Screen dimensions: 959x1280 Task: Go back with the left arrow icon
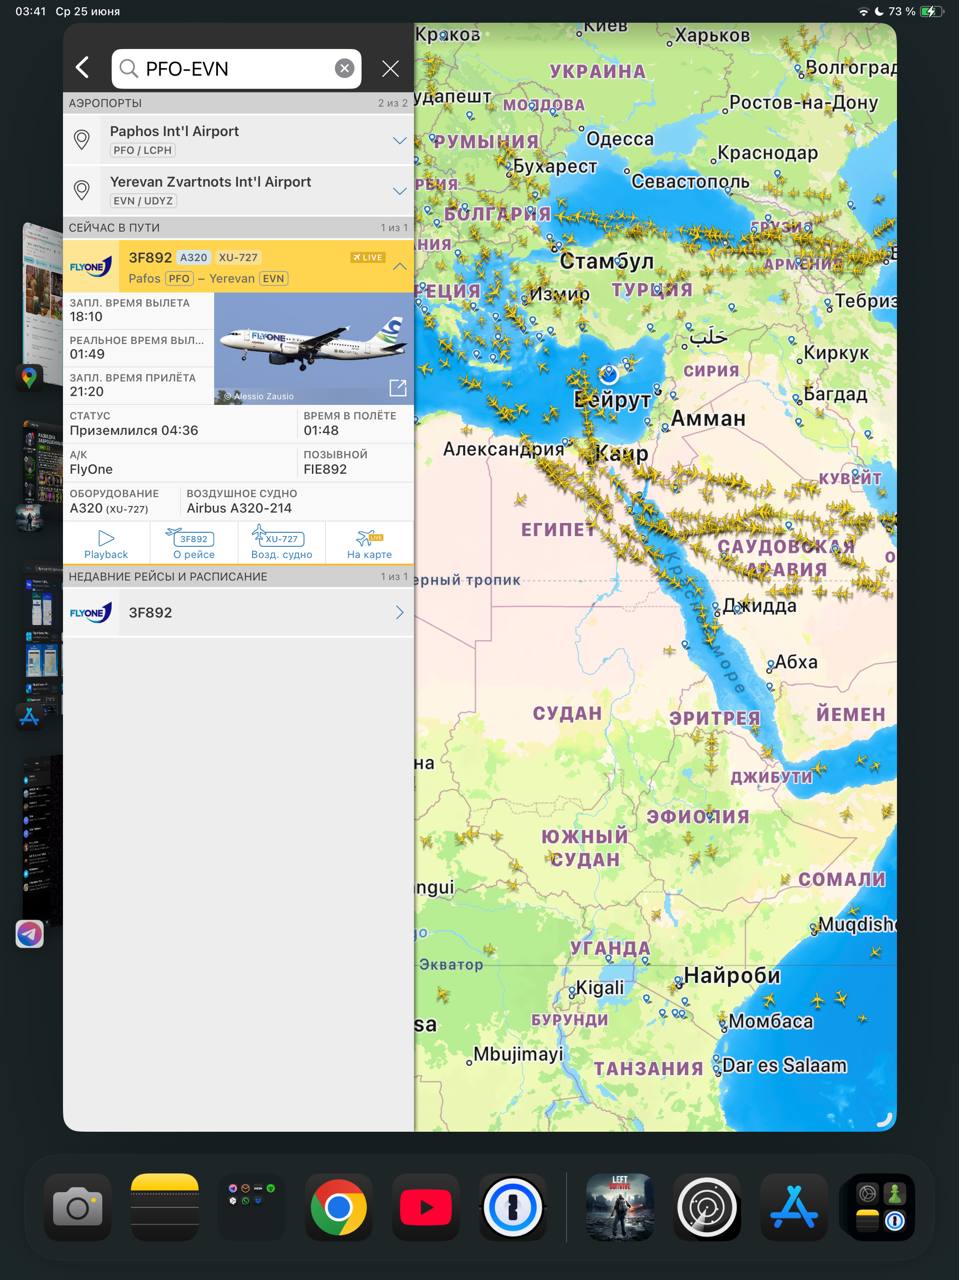[x=83, y=68]
